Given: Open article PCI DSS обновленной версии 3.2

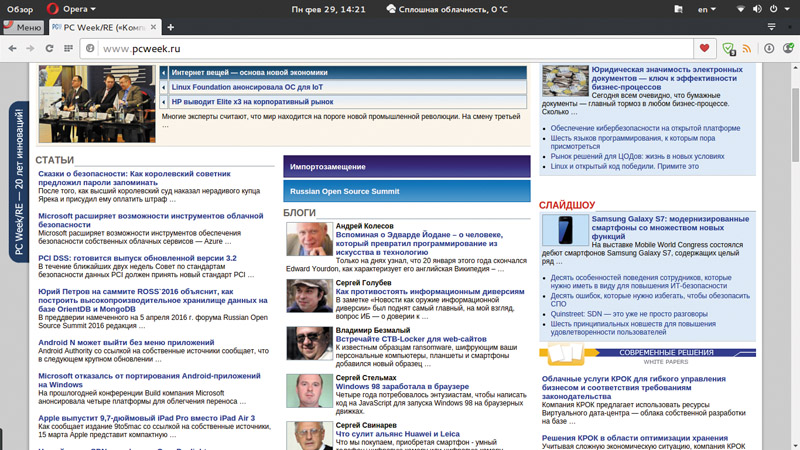Looking at the screenshot, I should [x=137, y=258].
